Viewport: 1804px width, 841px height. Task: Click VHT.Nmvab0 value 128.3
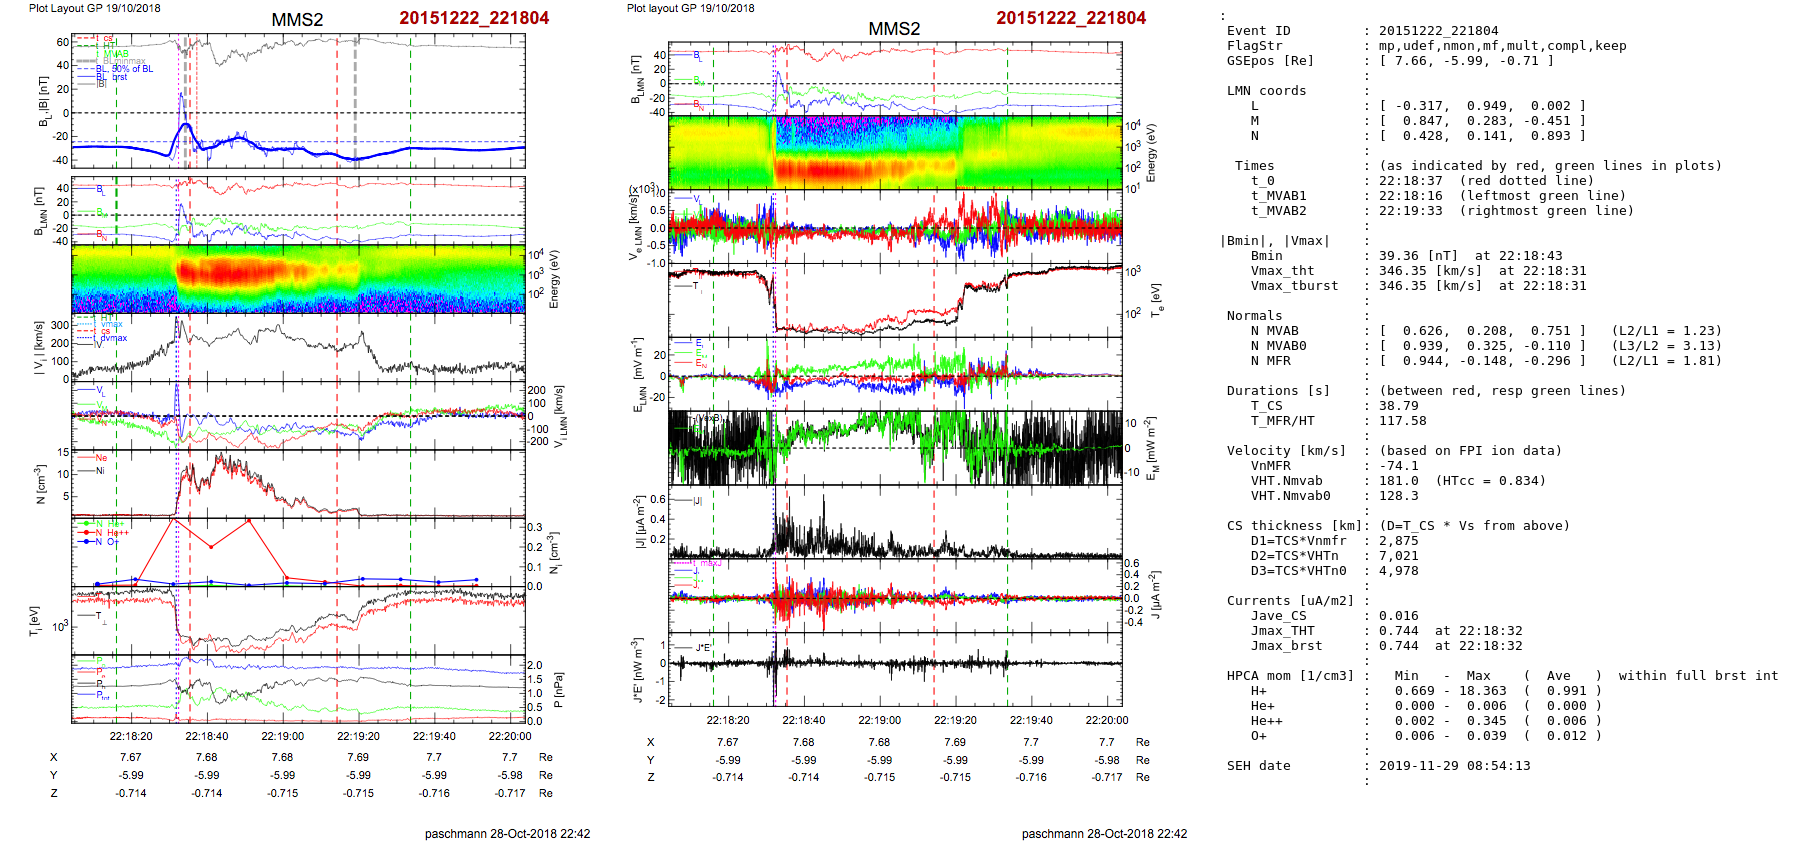[1399, 496]
